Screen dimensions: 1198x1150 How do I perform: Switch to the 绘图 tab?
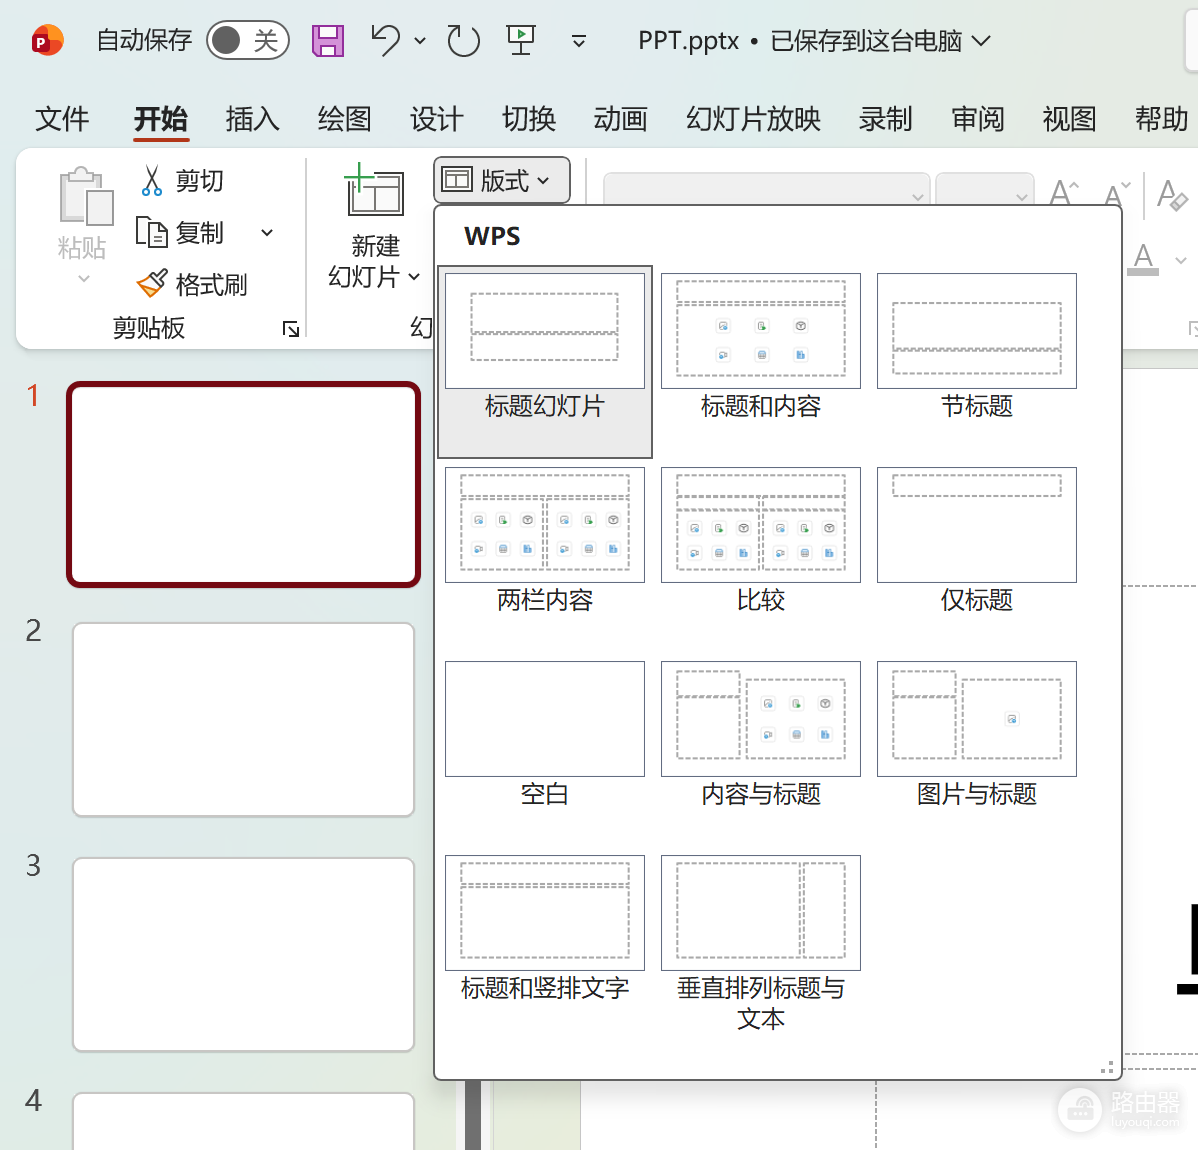pos(345,119)
